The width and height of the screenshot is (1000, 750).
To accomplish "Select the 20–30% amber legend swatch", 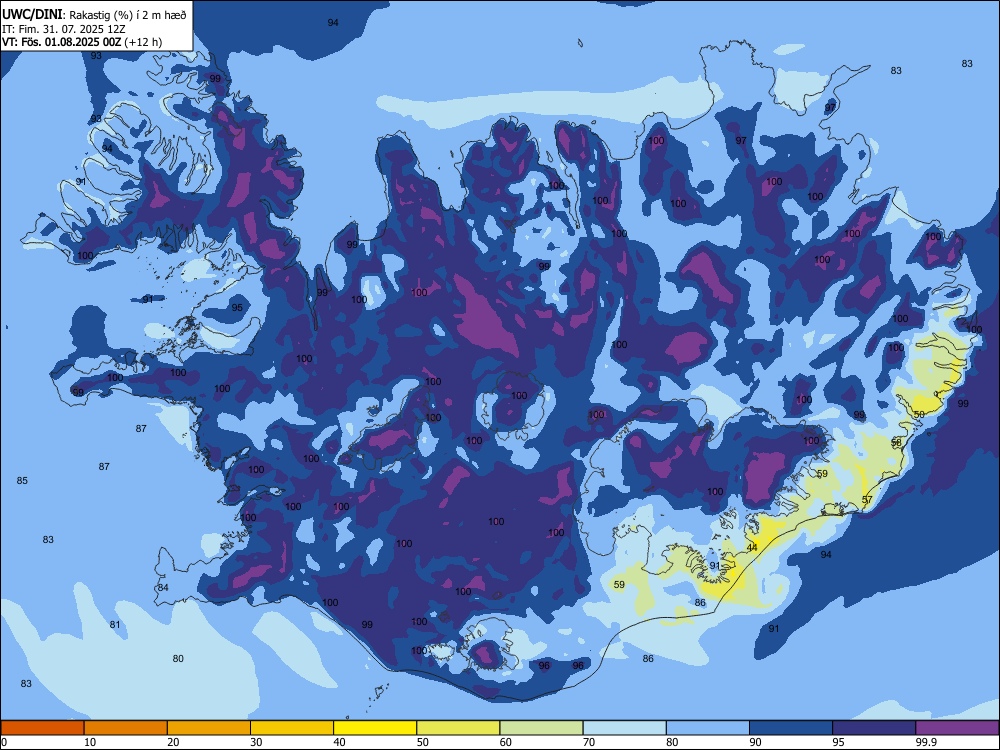I will point(209,728).
